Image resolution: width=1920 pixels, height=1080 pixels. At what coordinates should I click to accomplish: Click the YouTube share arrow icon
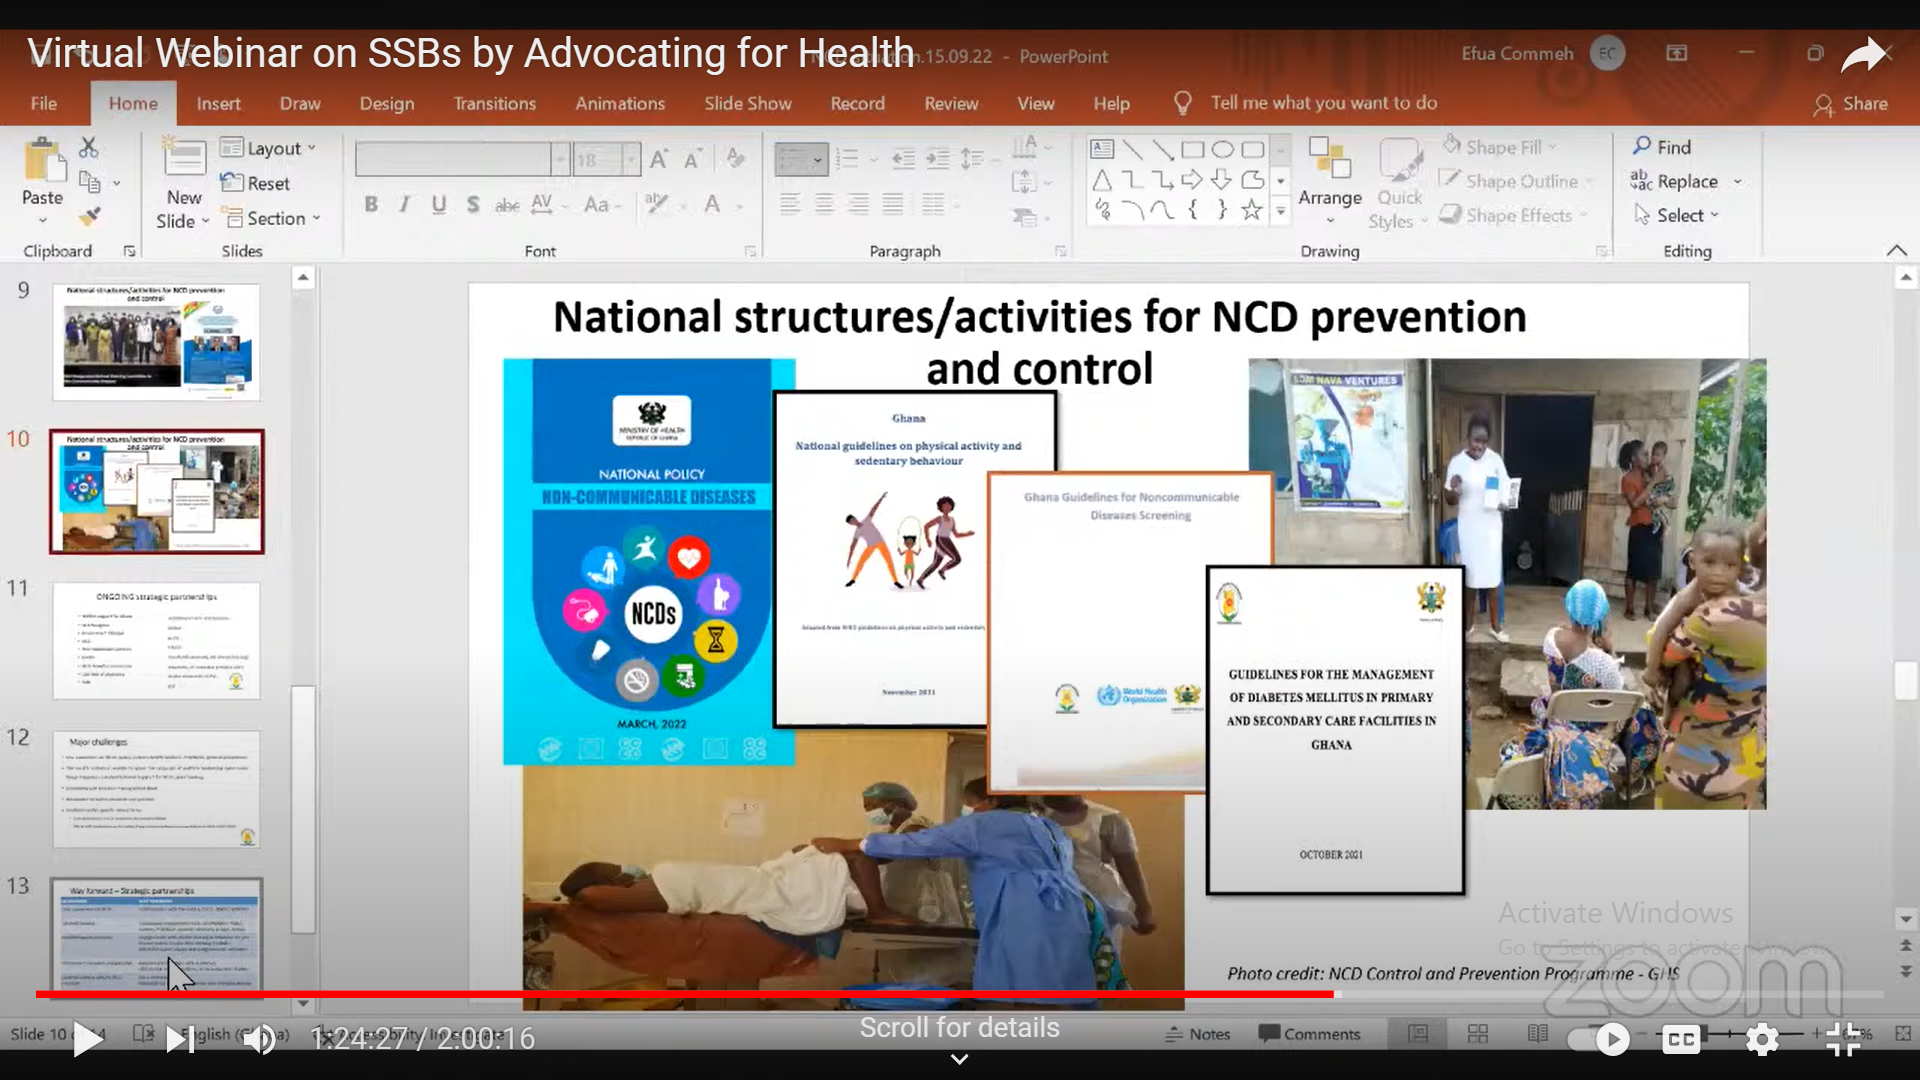1863,55
